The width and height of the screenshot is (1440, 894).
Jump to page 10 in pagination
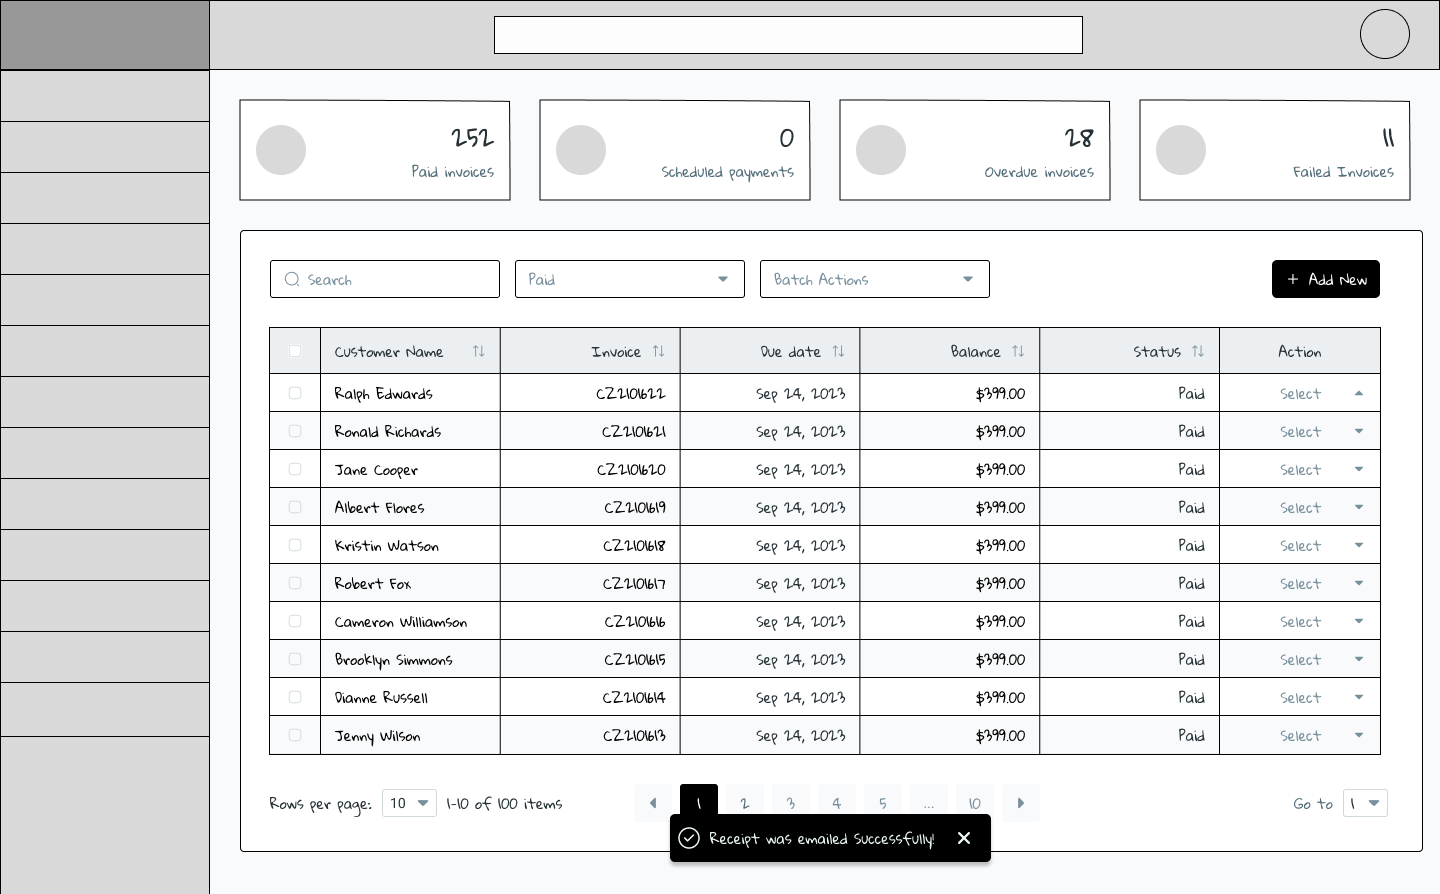(974, 803)
